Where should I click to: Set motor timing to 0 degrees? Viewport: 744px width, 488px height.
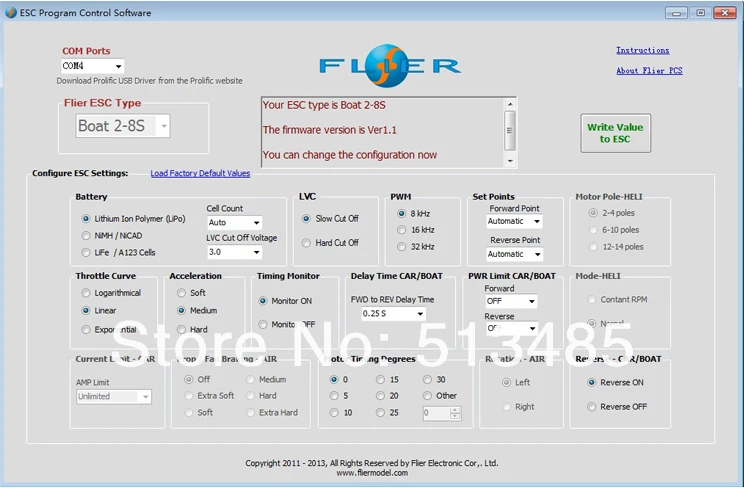coord(339,379)
